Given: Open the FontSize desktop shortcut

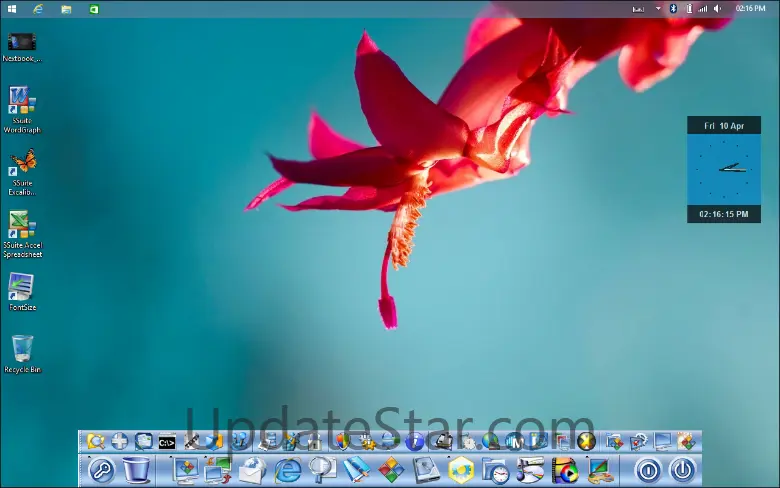Looking at the screenshot, I should 22,292.
